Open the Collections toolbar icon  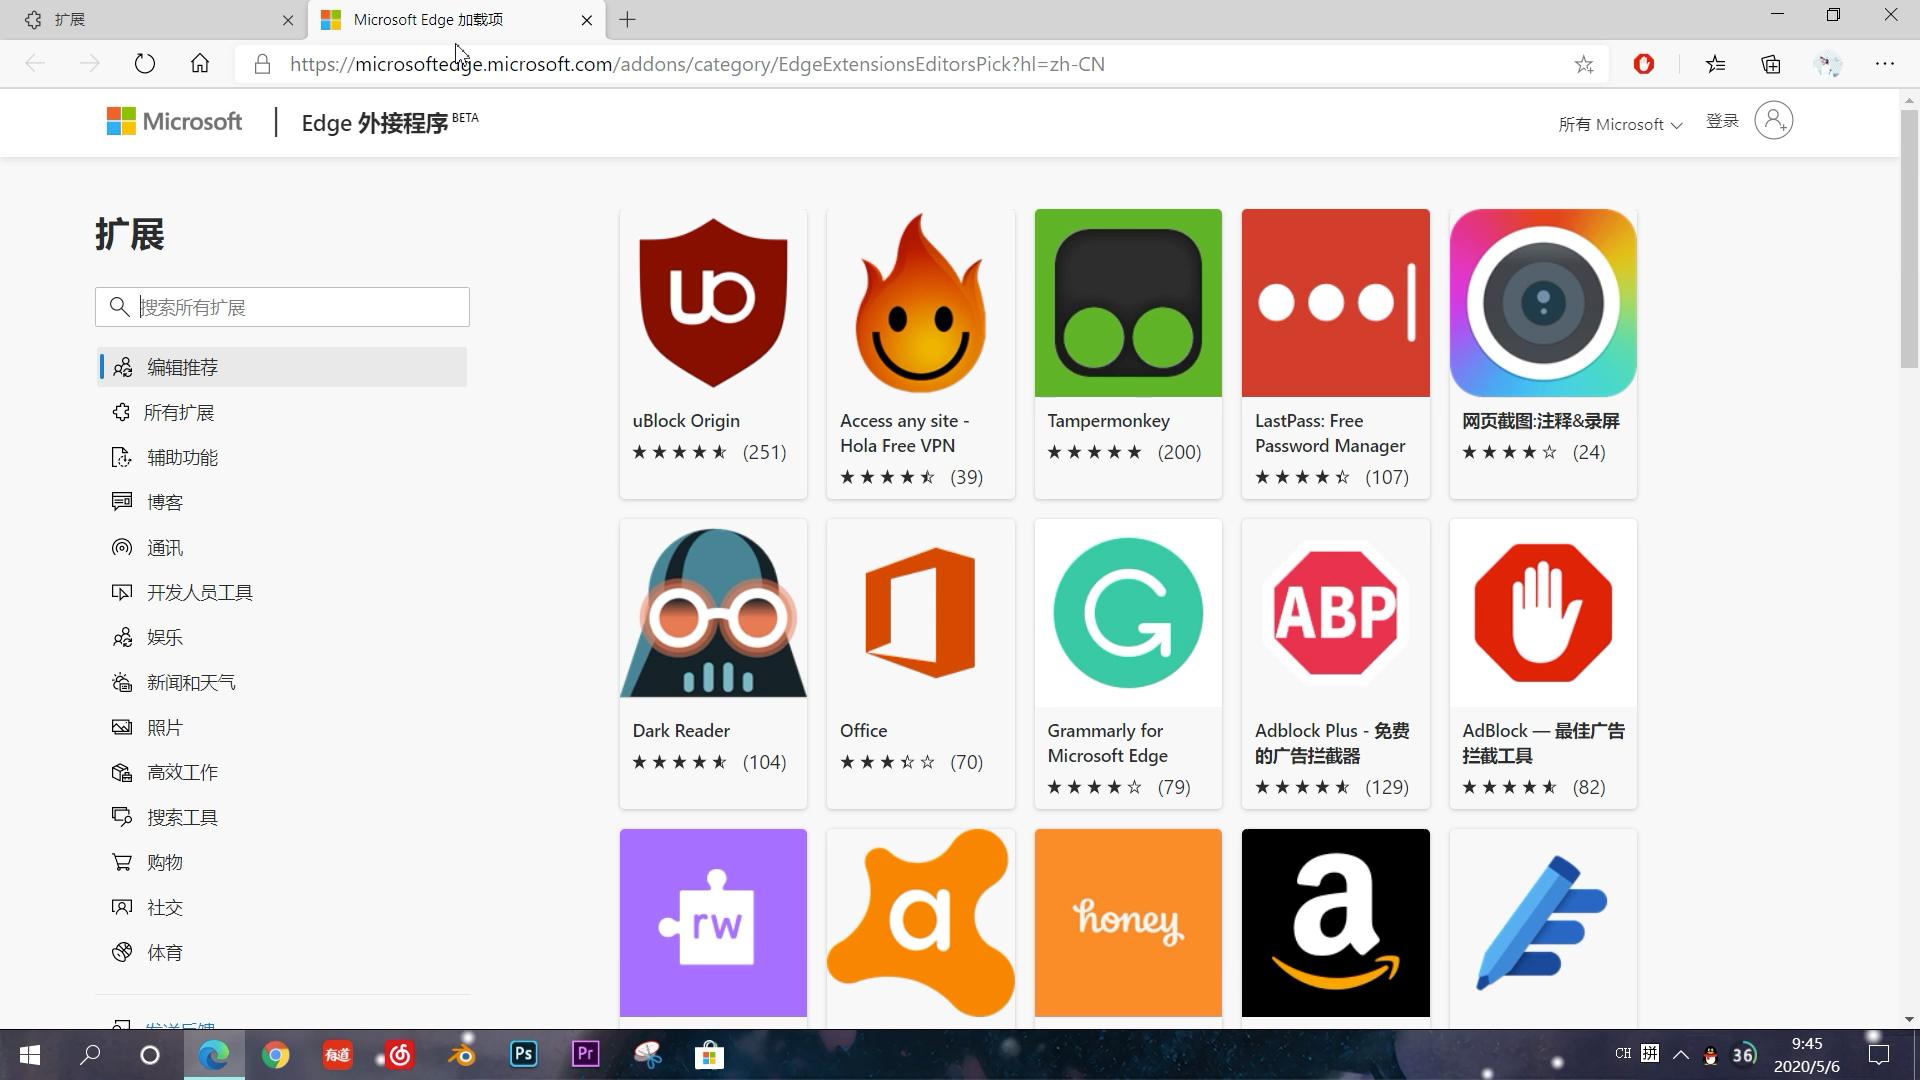[x=1771, y=64]
